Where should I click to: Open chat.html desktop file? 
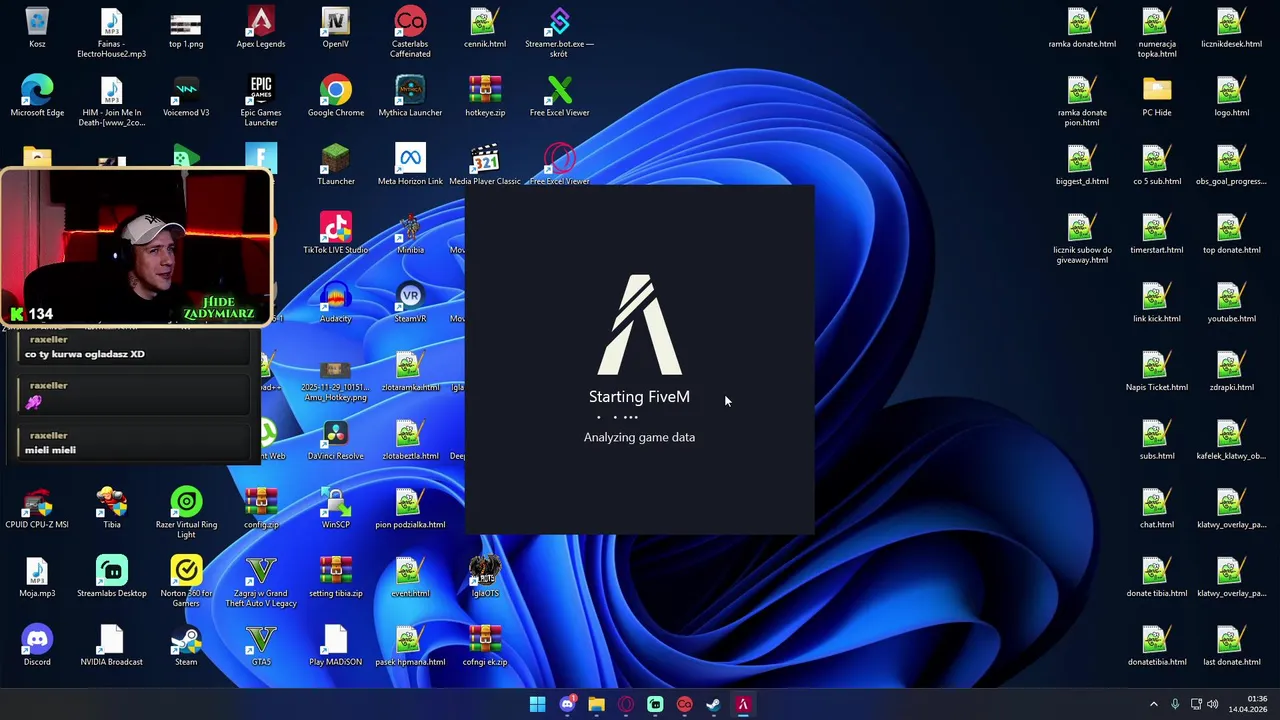pyautogui.click(x=1157, y=508)
